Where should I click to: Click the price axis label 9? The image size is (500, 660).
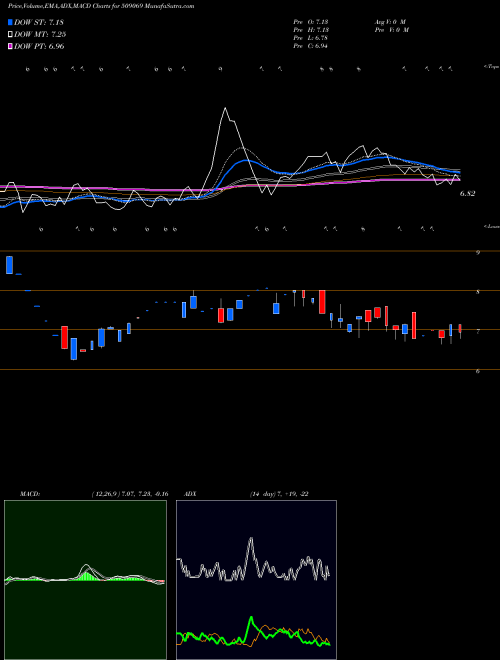[x=478, y=253]
